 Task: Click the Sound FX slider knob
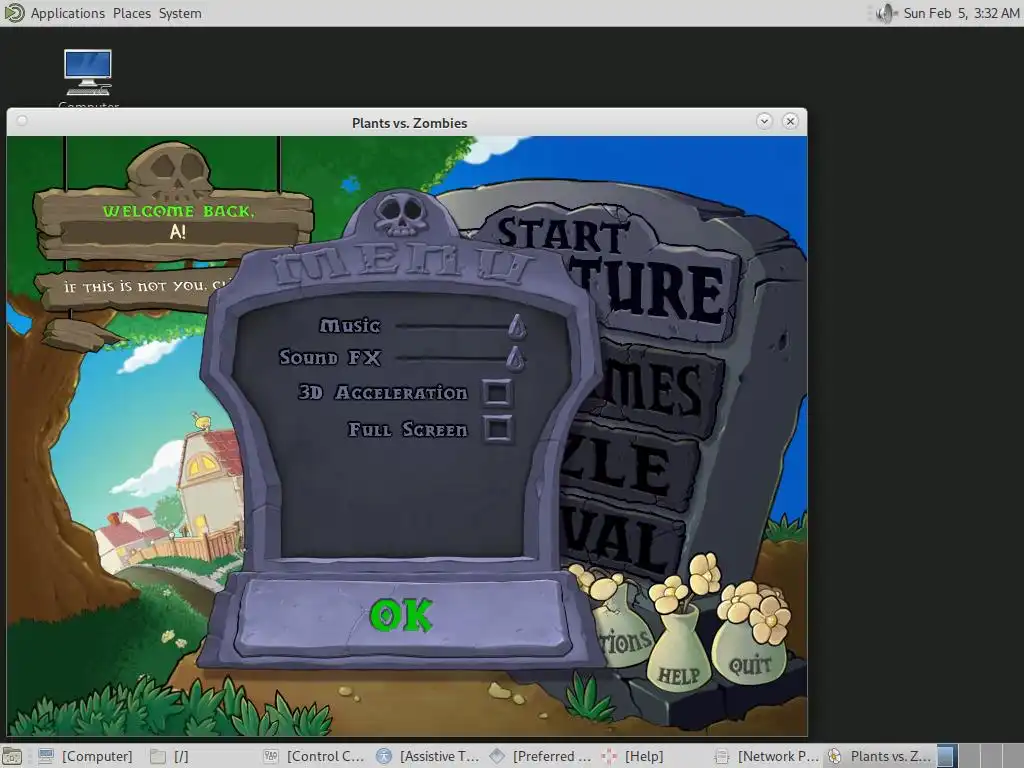pos(515,357)
